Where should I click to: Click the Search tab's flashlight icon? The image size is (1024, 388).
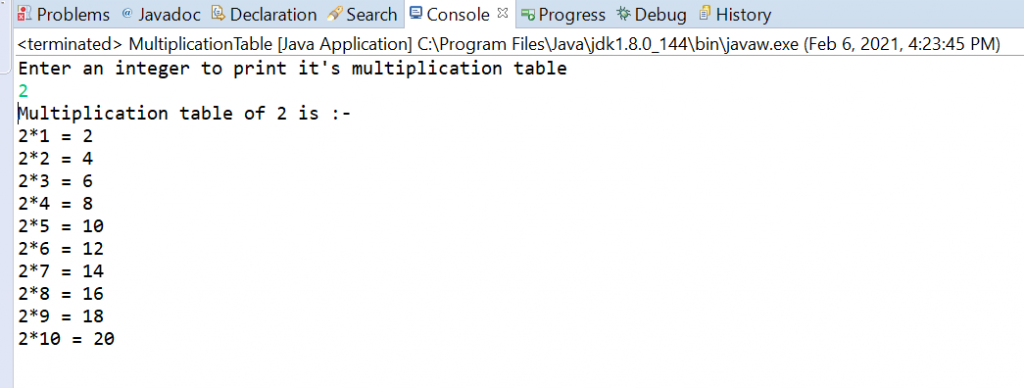[334, 13]
